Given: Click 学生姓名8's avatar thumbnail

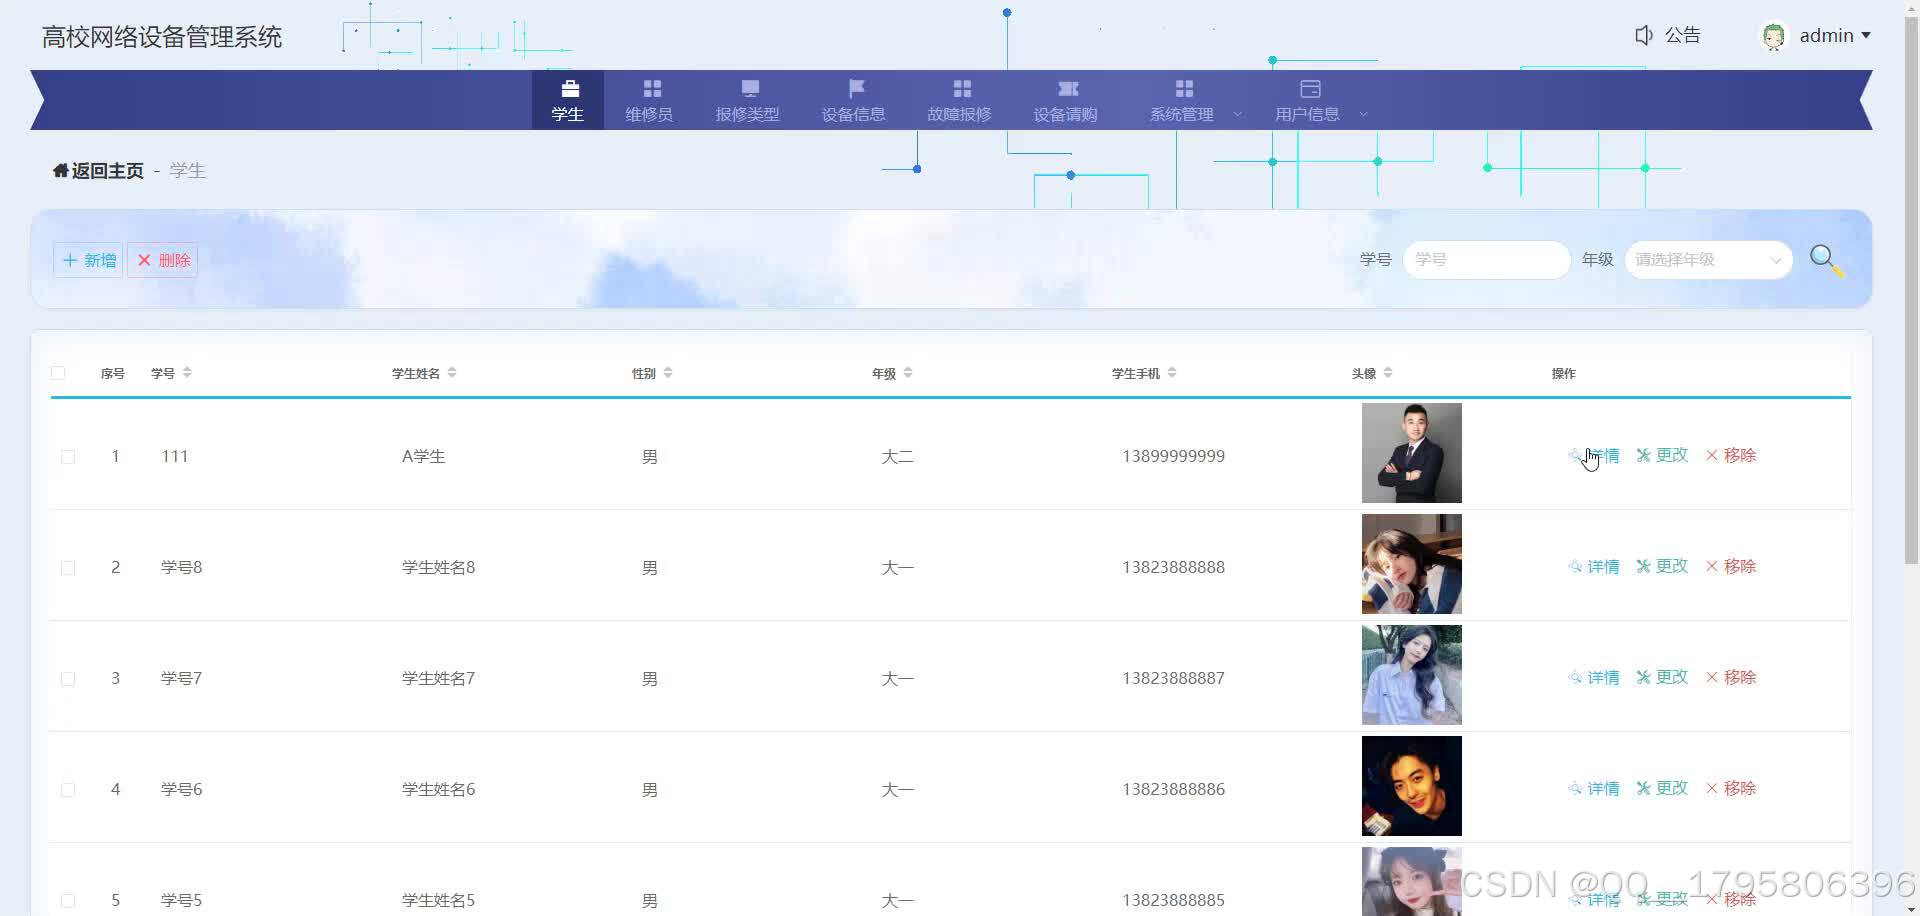Looking at the screenshot, I should pos(1412,564).
